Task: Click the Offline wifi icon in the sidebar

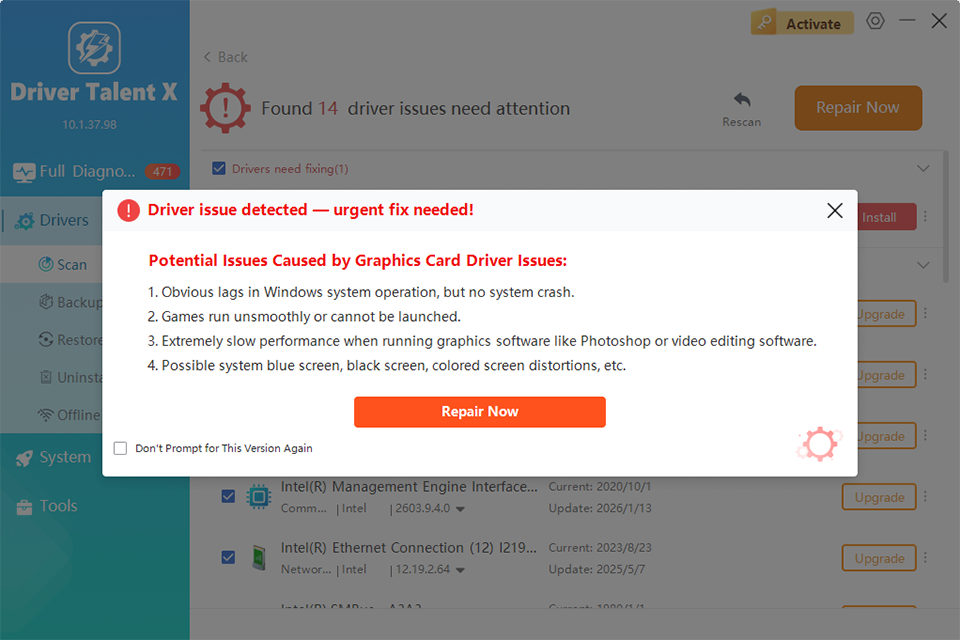Action: point(46,415)
